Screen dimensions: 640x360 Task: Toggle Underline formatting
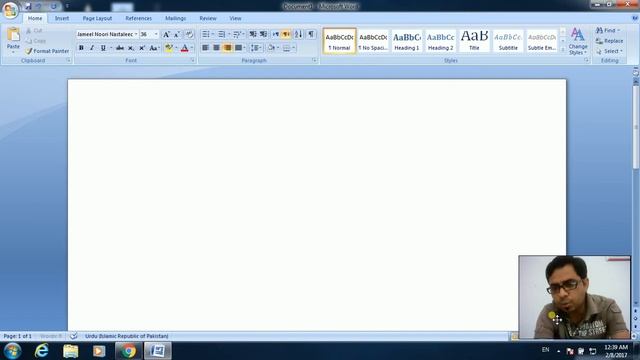click(103, 48)
